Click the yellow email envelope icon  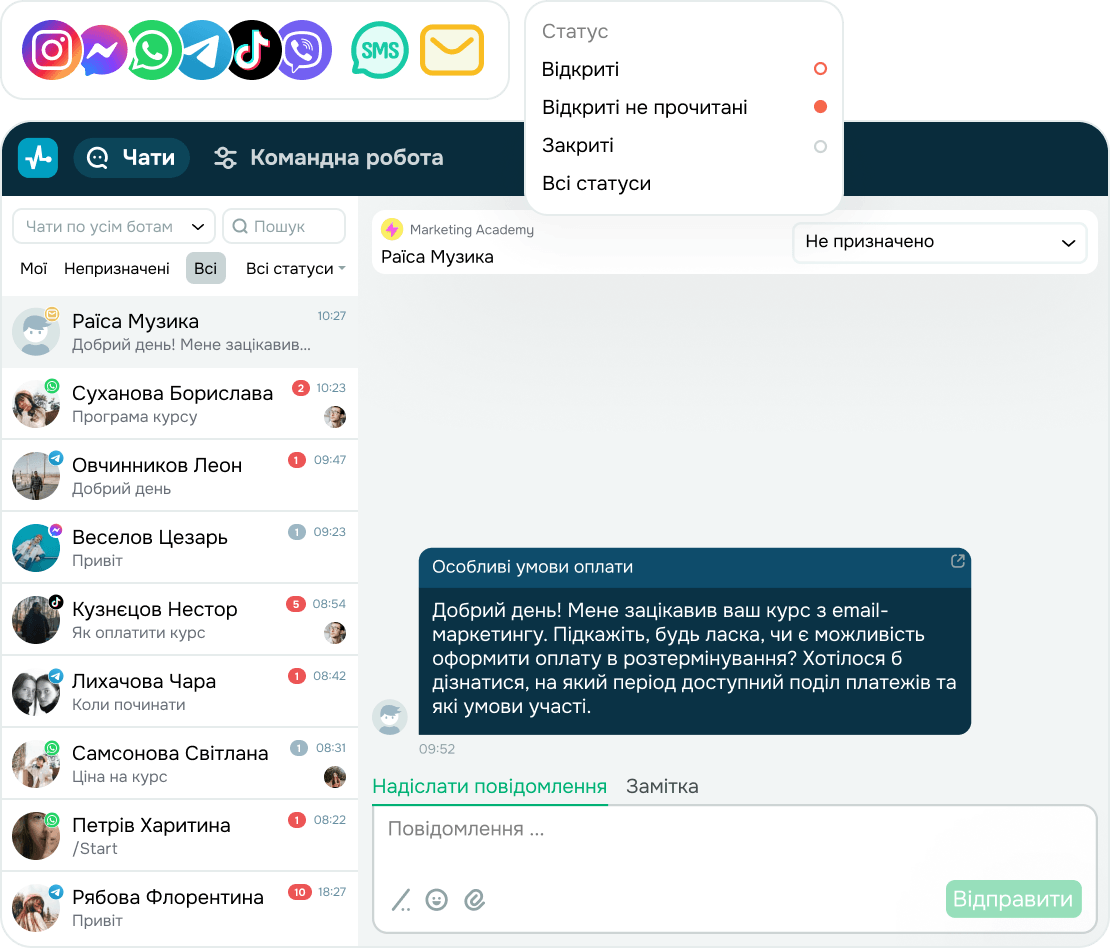(x=452, y=50)
